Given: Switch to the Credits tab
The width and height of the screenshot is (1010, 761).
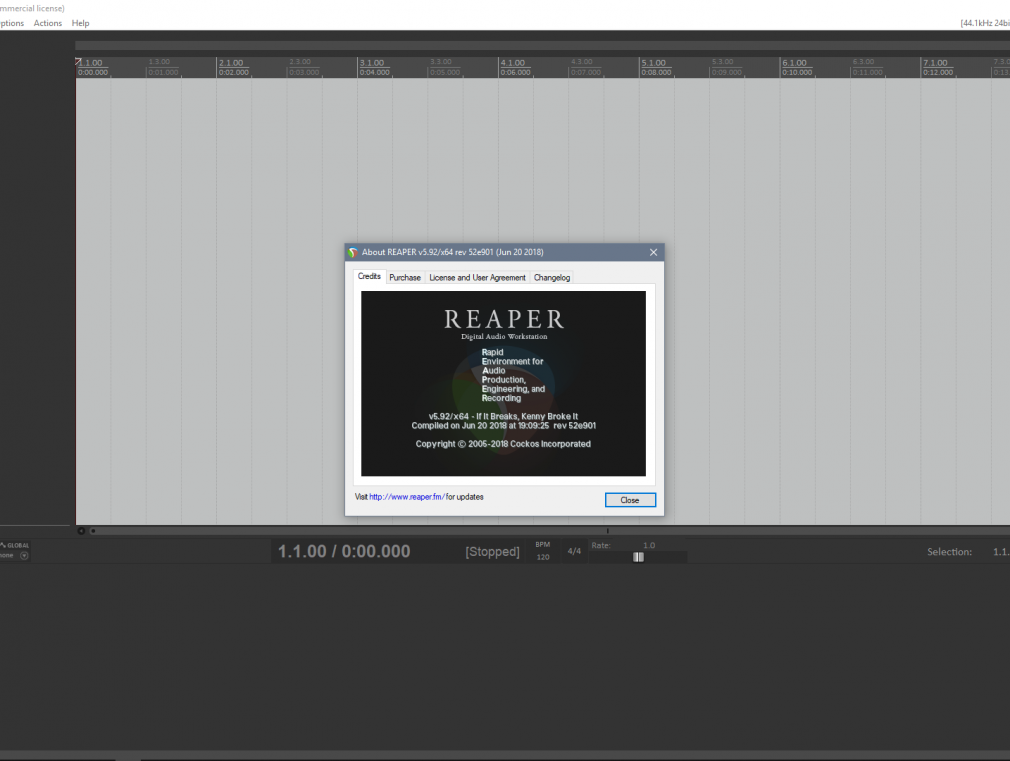Looking at the screenshot, I should click(x=369, y=276).
